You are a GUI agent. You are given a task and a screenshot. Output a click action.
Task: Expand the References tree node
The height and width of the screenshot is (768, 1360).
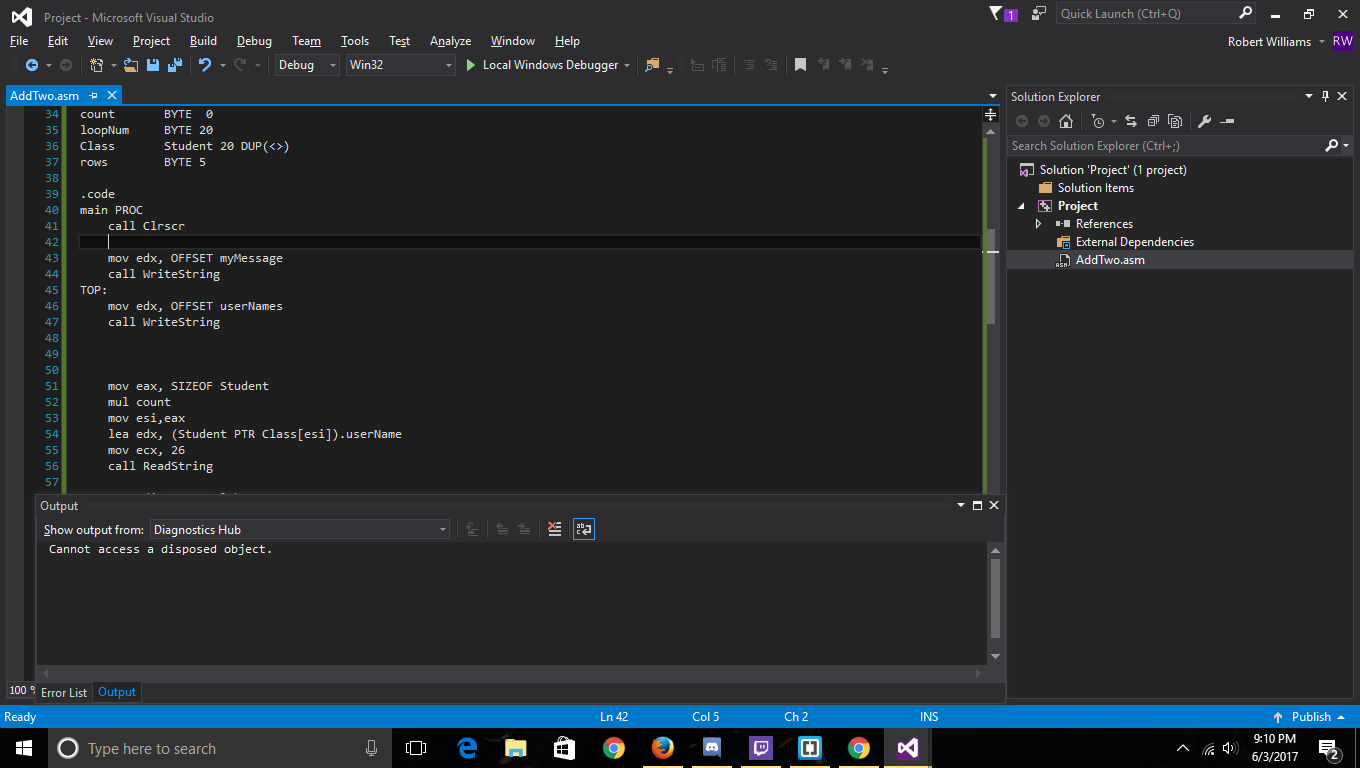tap(1038, 224)
